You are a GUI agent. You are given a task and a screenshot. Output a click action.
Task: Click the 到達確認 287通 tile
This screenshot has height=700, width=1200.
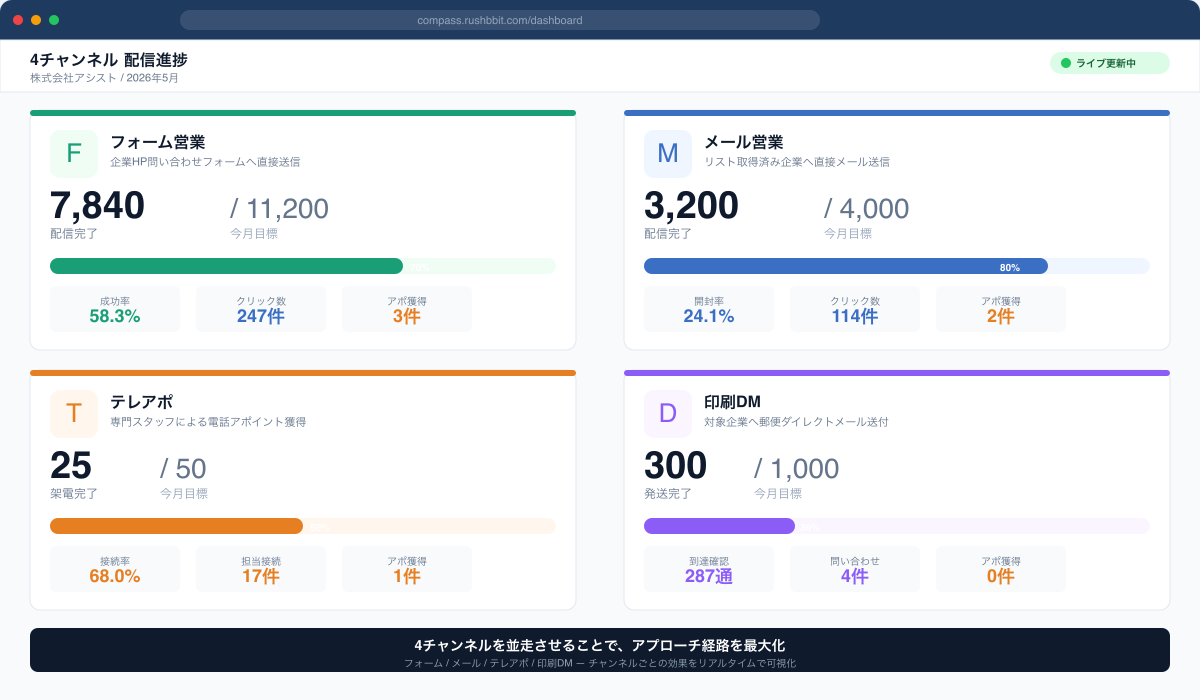pos(709,569)
